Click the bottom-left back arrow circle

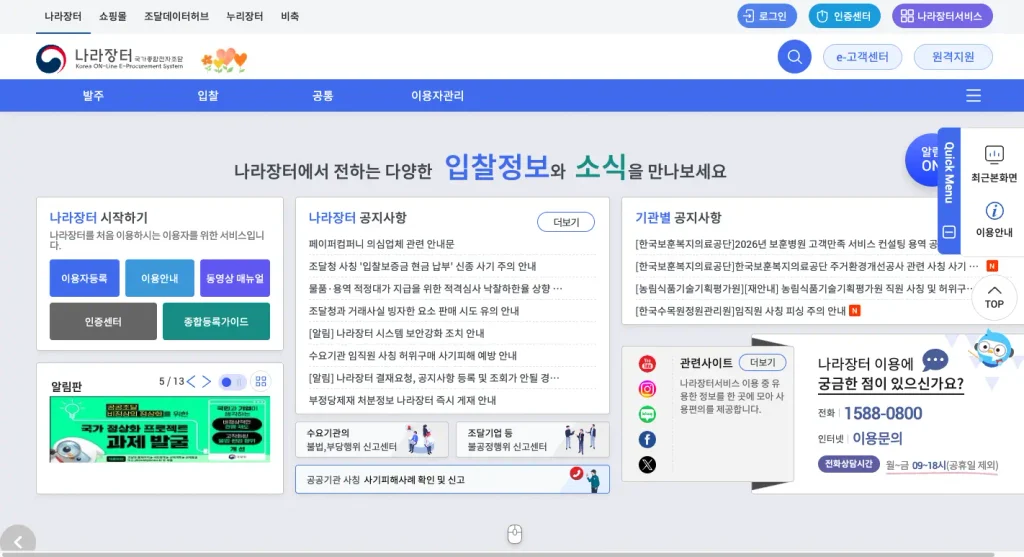tap(18, 541)
